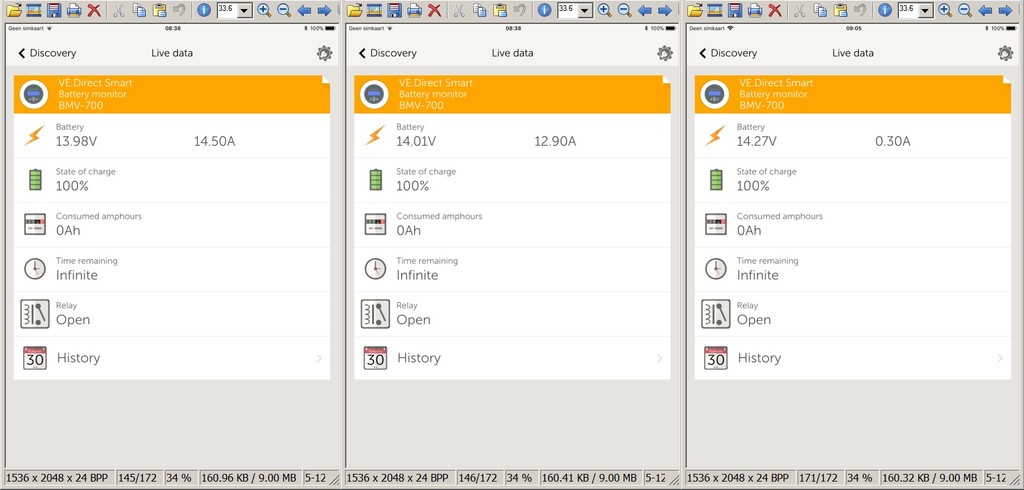Go to previous image in middle viewer window
Viewport: 1024px width, 490px height.
click(644, 10)
